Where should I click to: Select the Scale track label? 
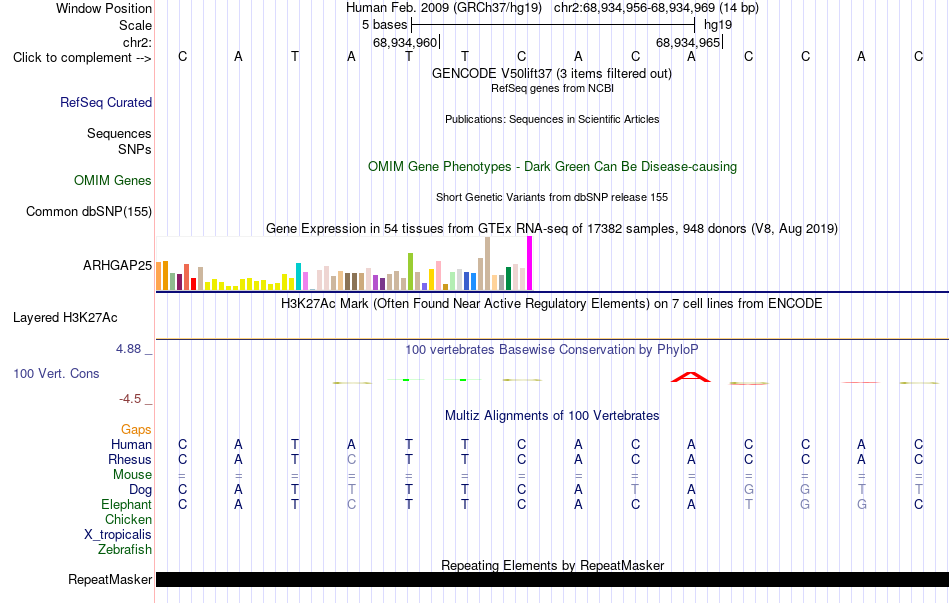[x=135, y=25]
